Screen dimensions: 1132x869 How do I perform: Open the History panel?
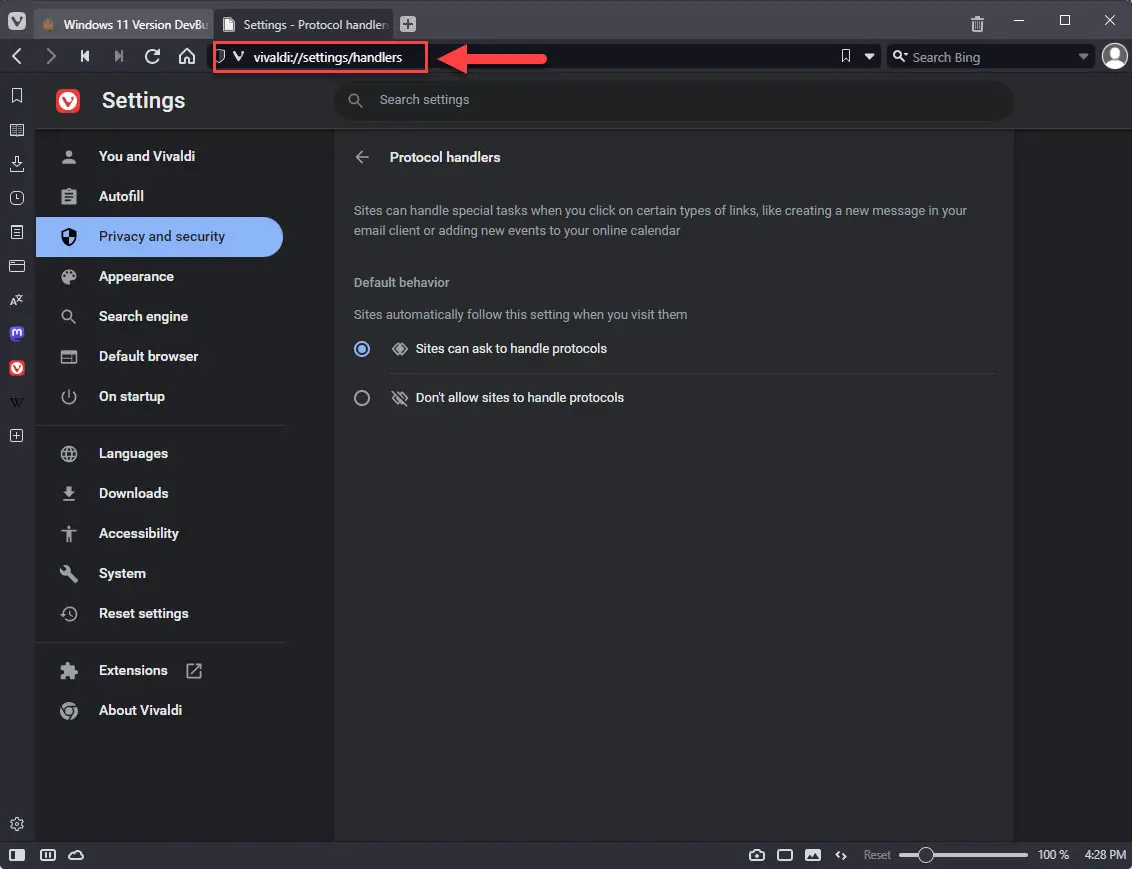tap(17, 198)
